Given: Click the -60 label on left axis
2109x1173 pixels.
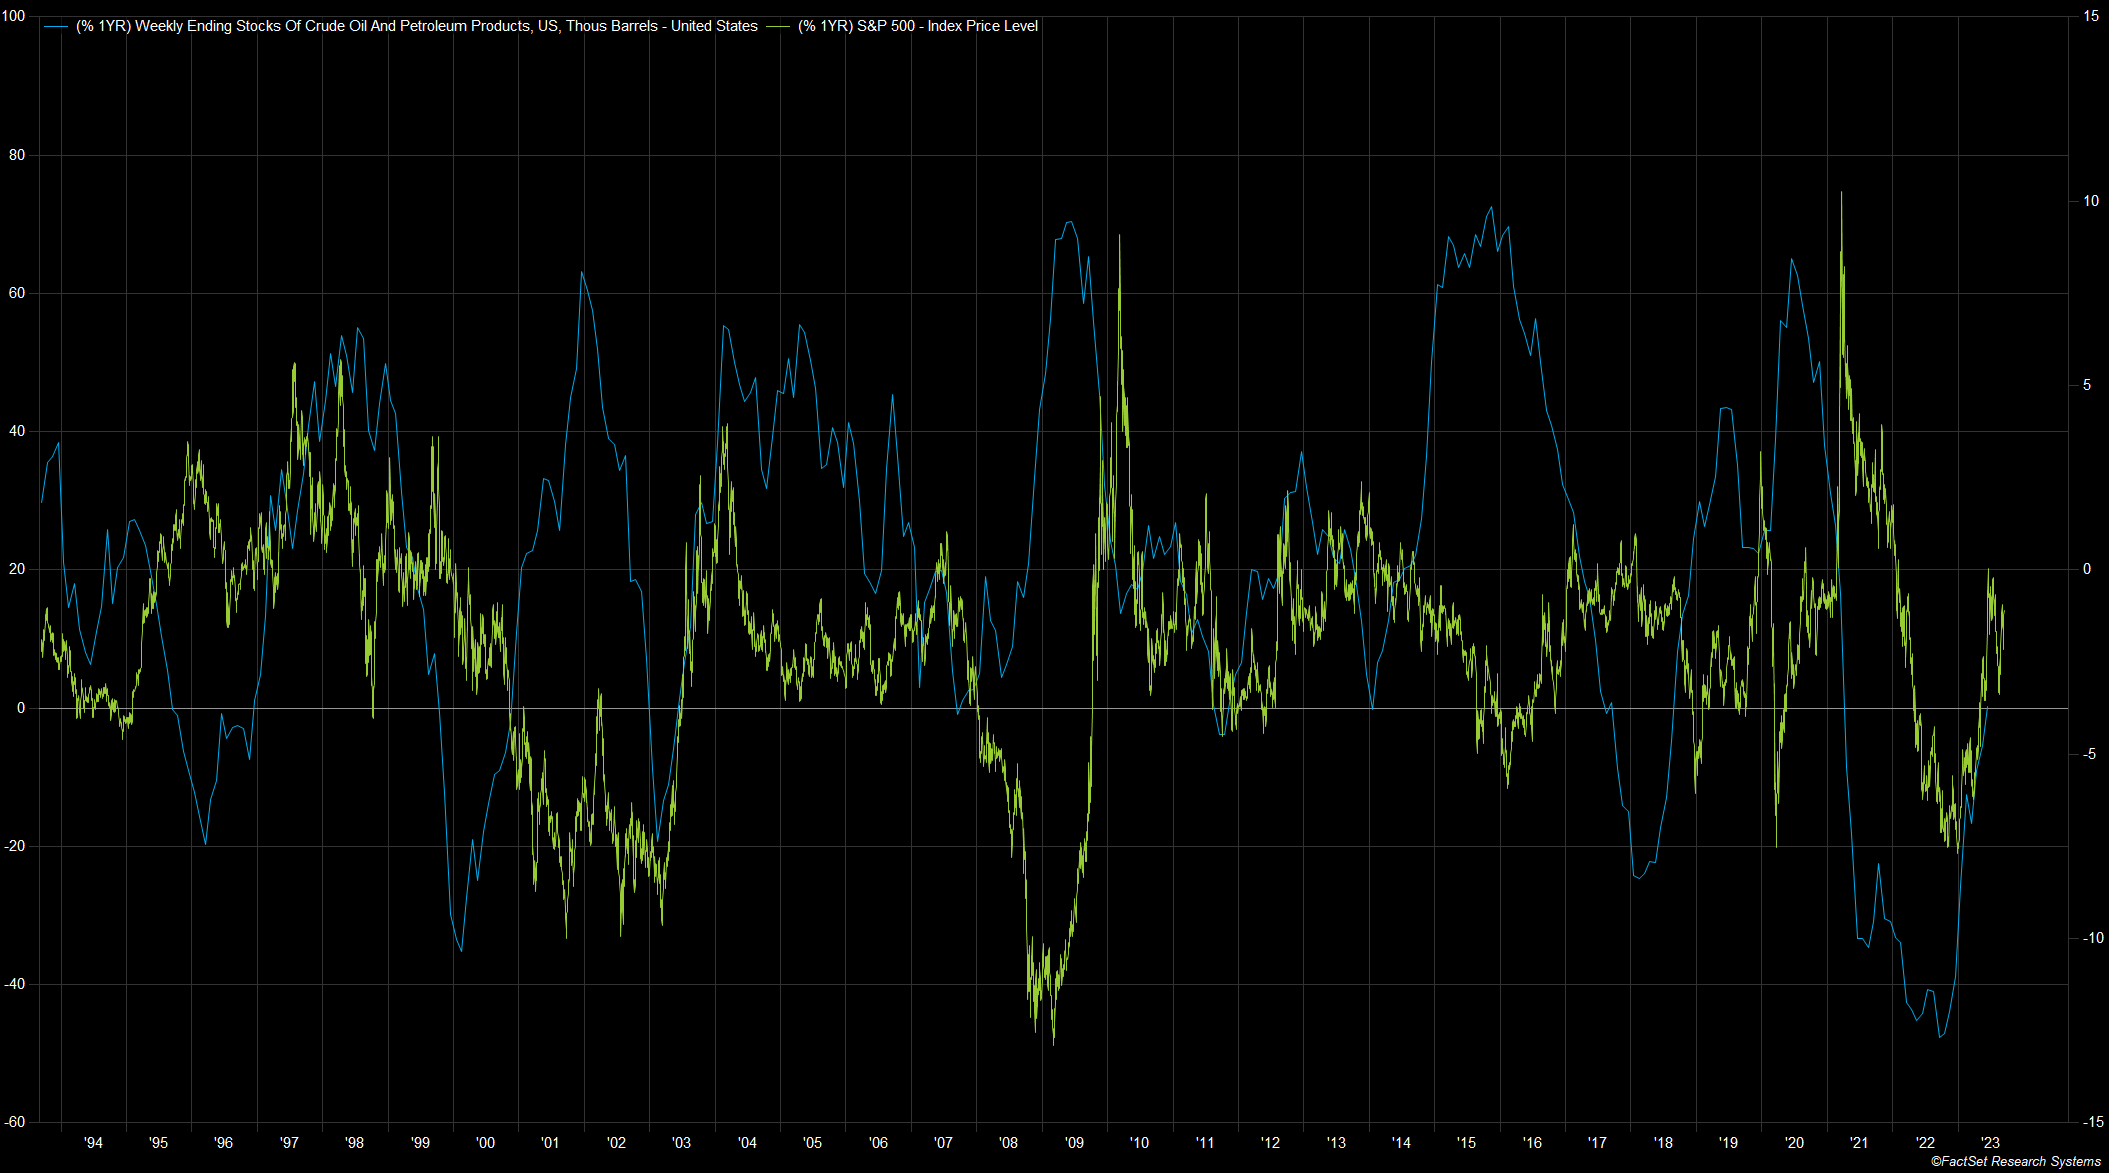Looking at the screenshot, I should pos(14,1122).
